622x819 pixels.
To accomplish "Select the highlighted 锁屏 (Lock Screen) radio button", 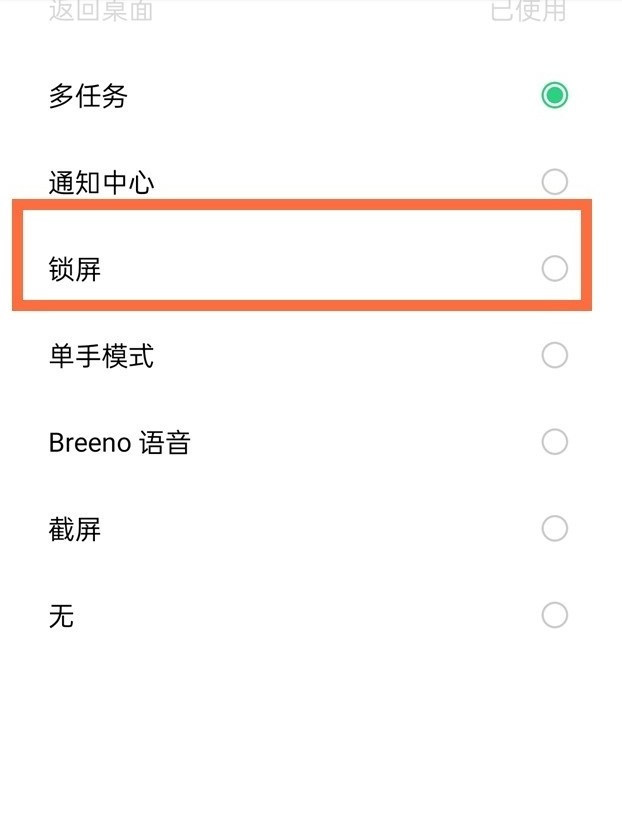I will (x=554, y=267).
